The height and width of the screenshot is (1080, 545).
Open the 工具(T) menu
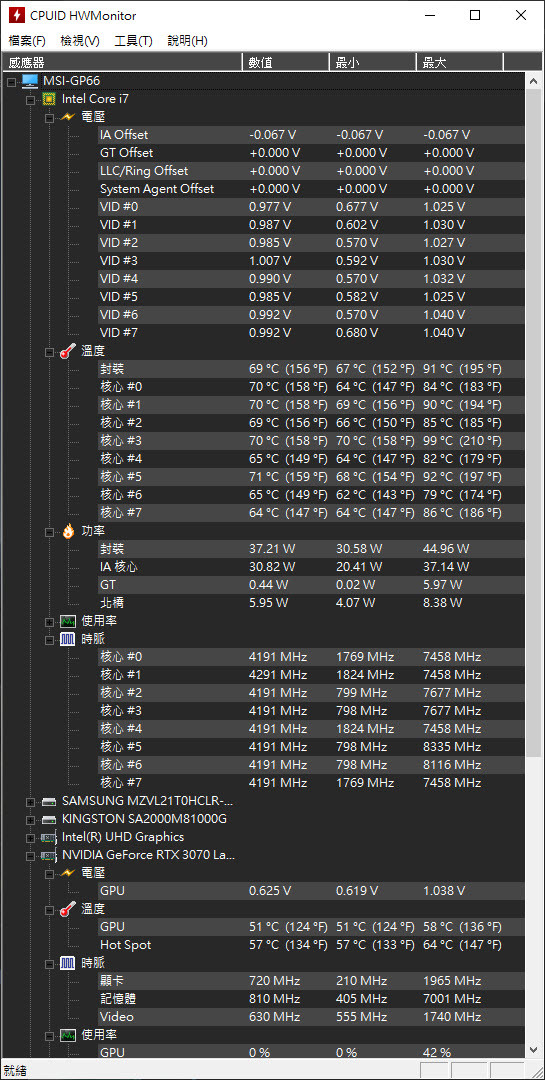tap(134, 41)
